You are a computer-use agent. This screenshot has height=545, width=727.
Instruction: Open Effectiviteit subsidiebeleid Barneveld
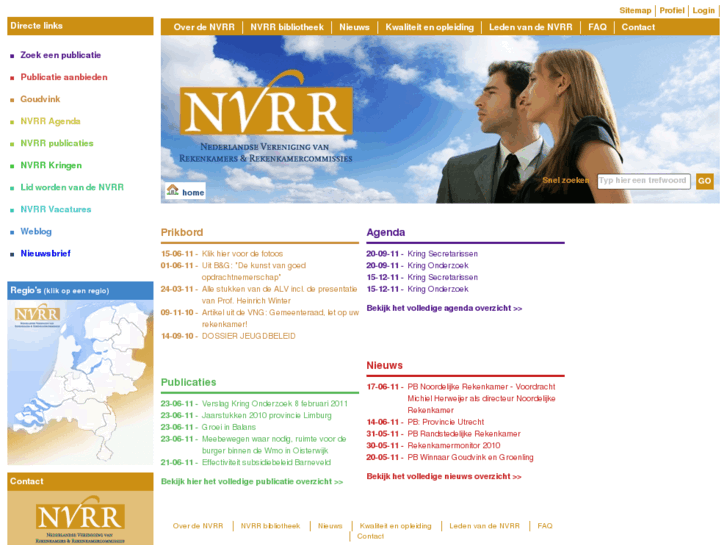(266, 462)
